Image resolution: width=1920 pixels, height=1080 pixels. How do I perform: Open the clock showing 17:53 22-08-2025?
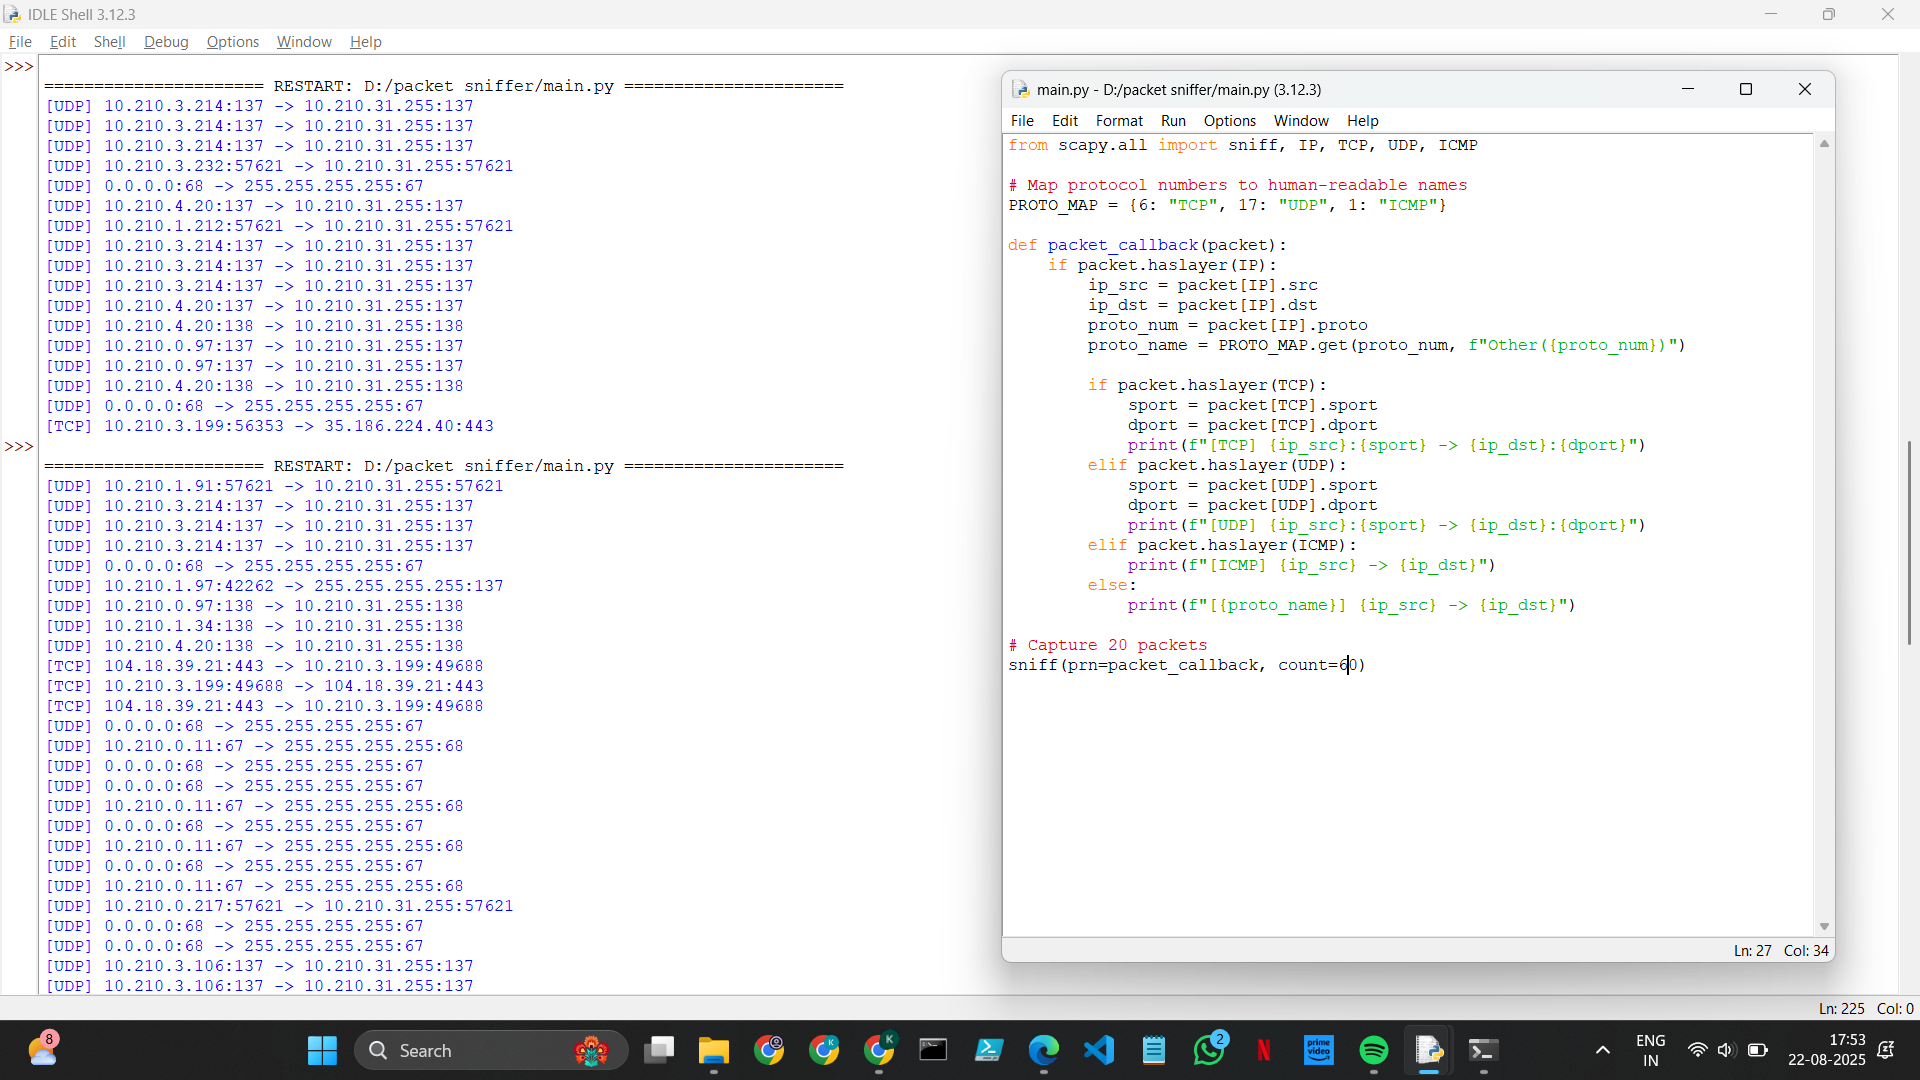click(x=1827, y=1050)
